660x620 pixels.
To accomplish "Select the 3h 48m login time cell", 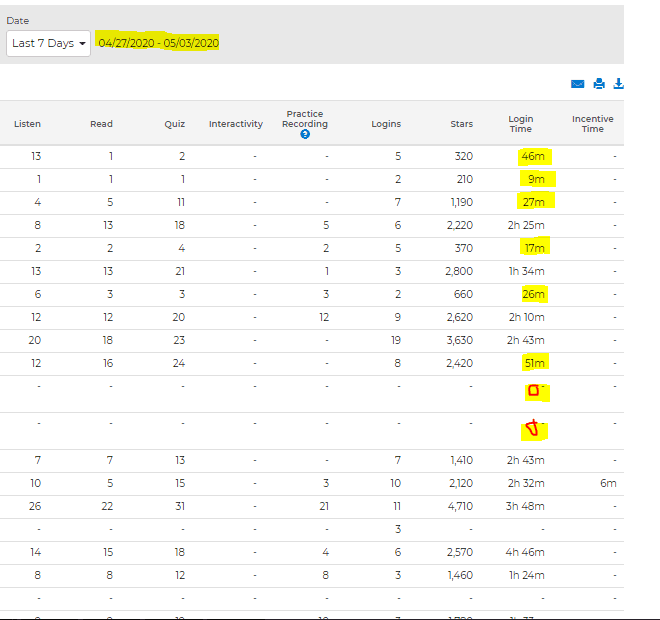I will (525, 506).
